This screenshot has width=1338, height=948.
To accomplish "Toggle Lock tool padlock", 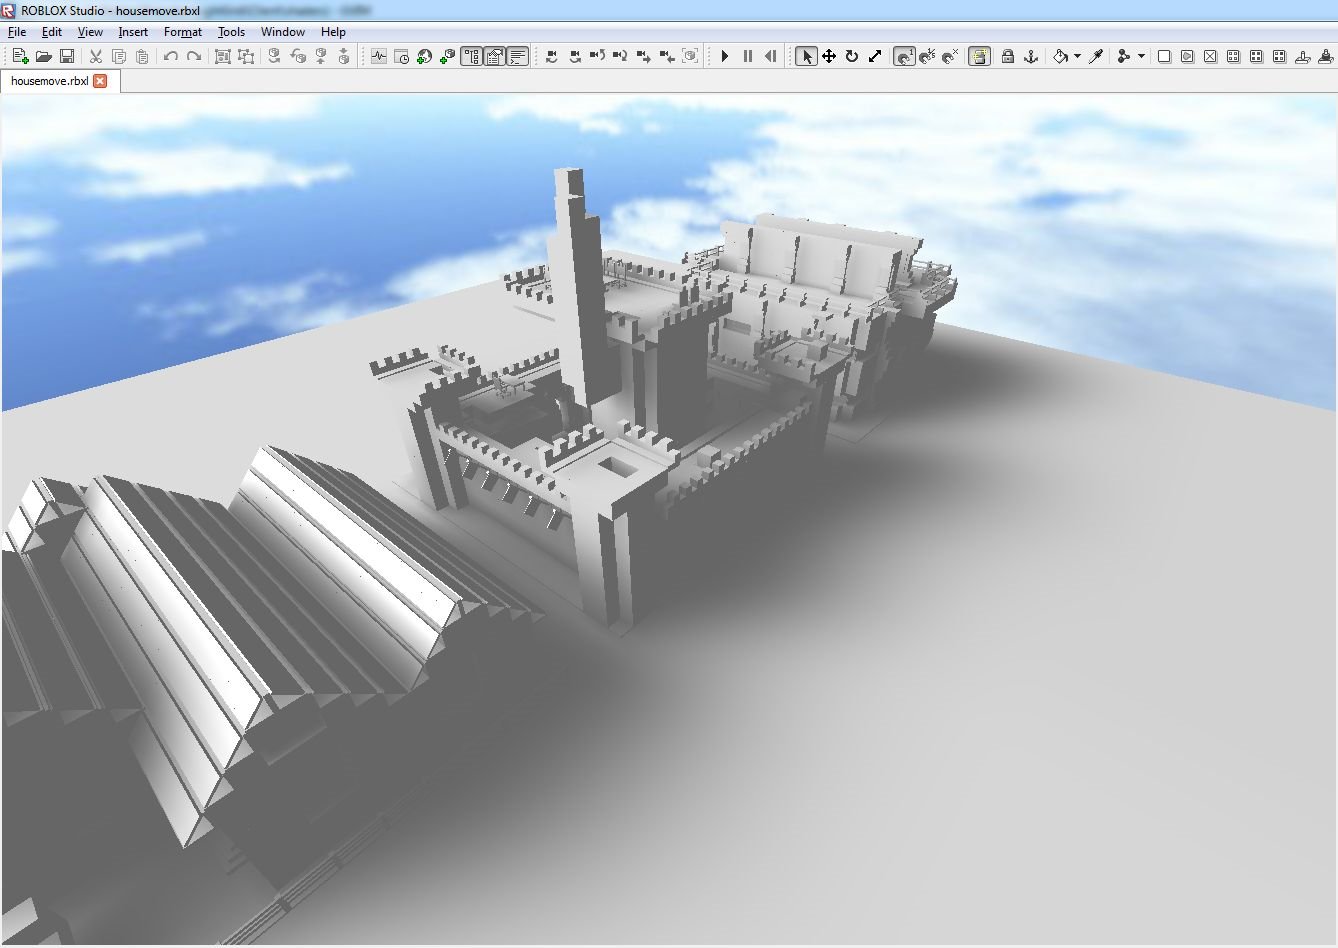I will click(x=1008, y=57).
